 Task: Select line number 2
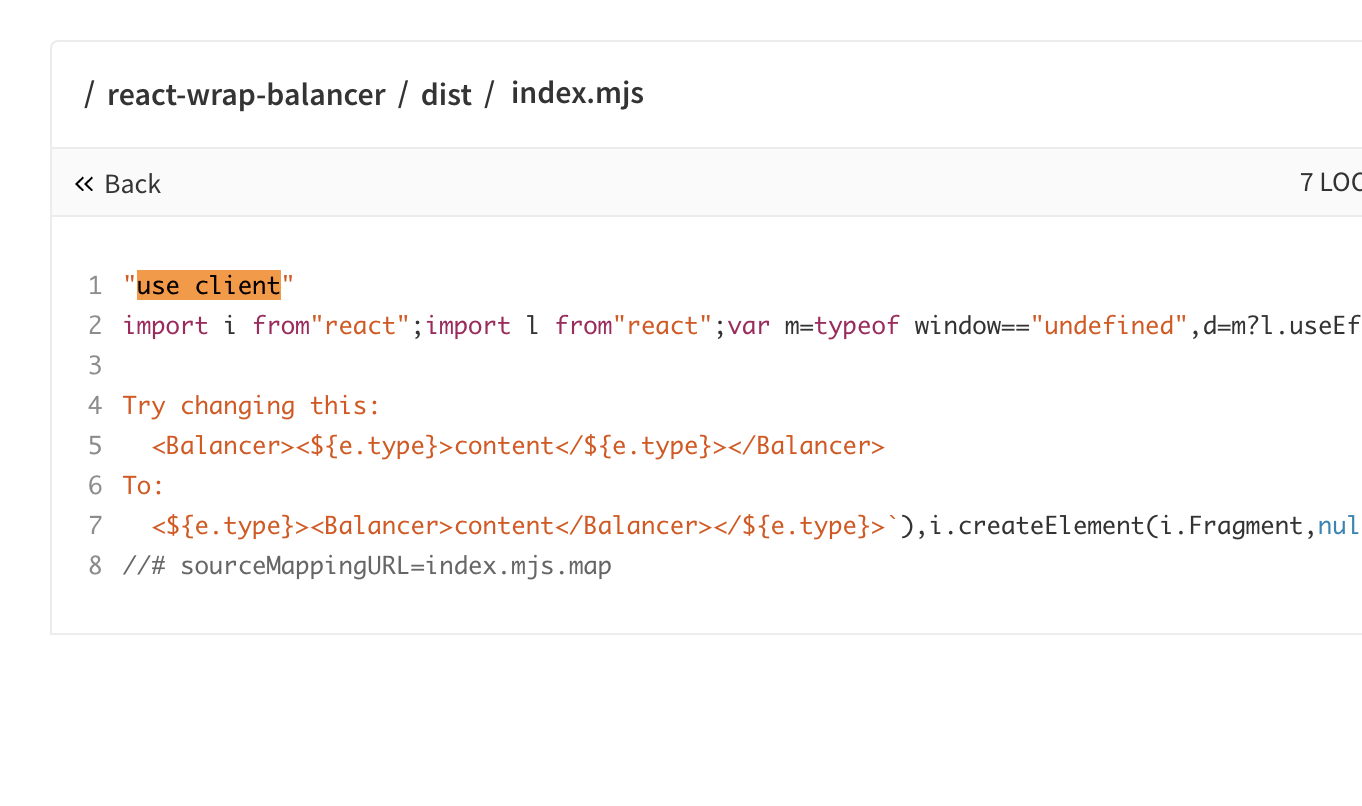pos(95,325)
